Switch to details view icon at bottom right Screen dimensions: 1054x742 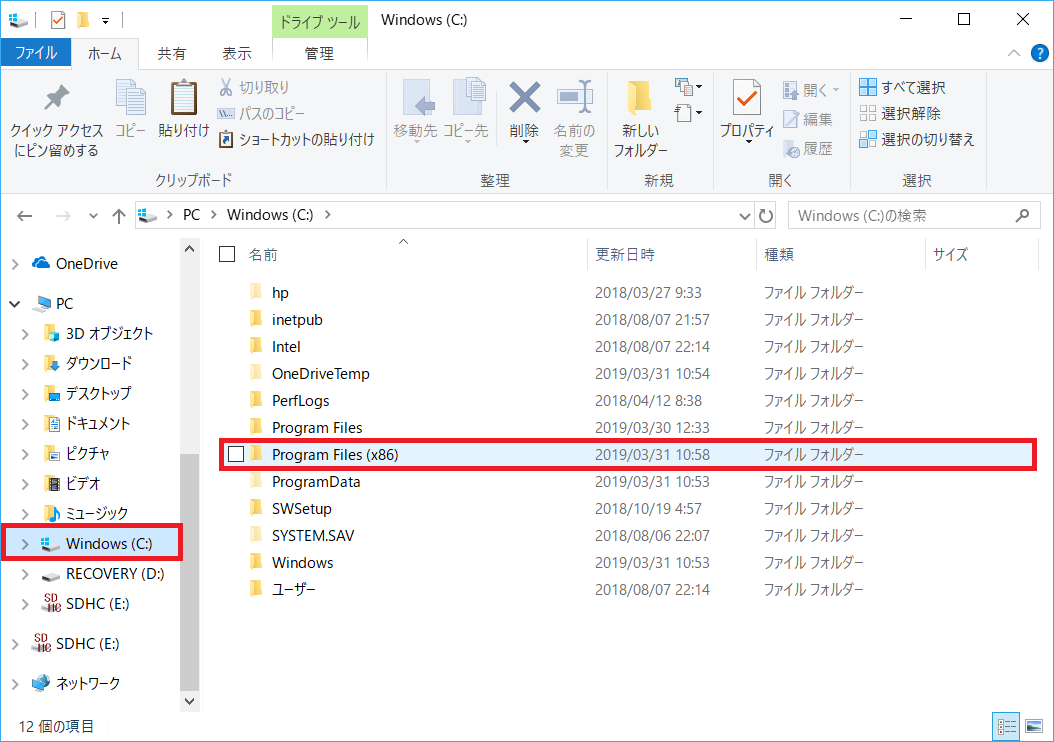1007,726
